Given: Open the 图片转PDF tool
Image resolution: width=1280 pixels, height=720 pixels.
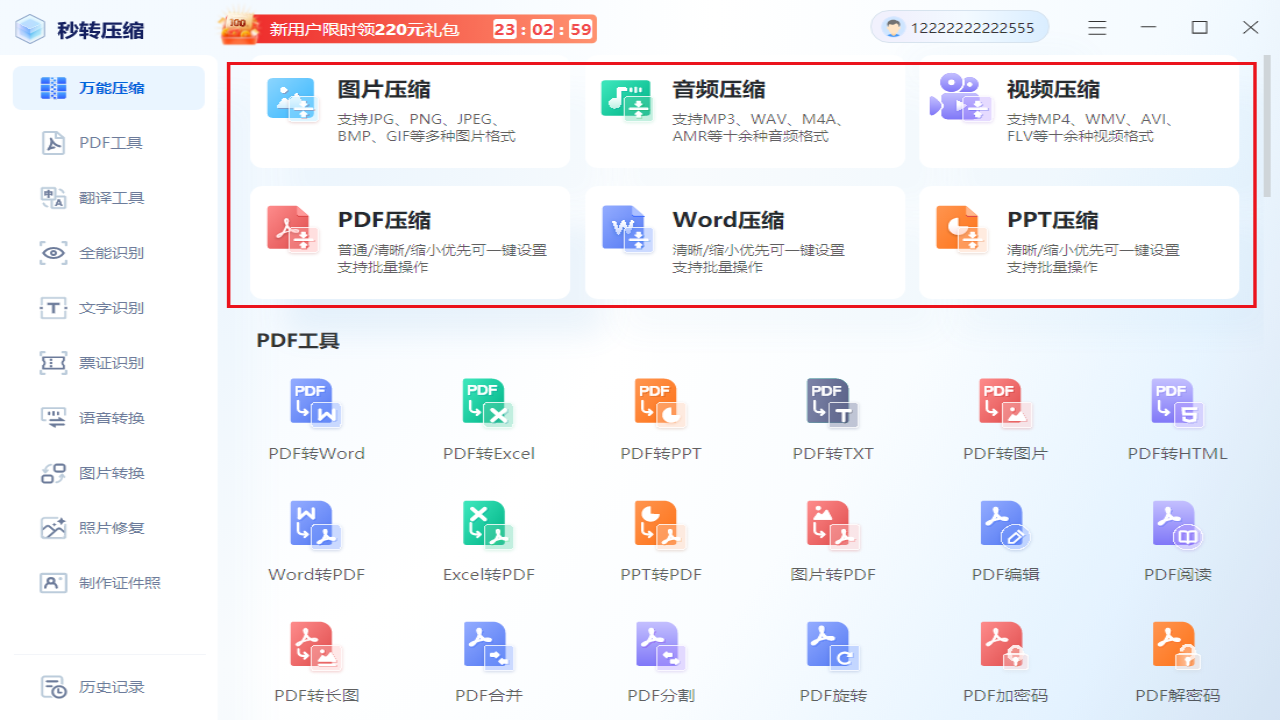Looking at the screenshot, I should 831,530.
